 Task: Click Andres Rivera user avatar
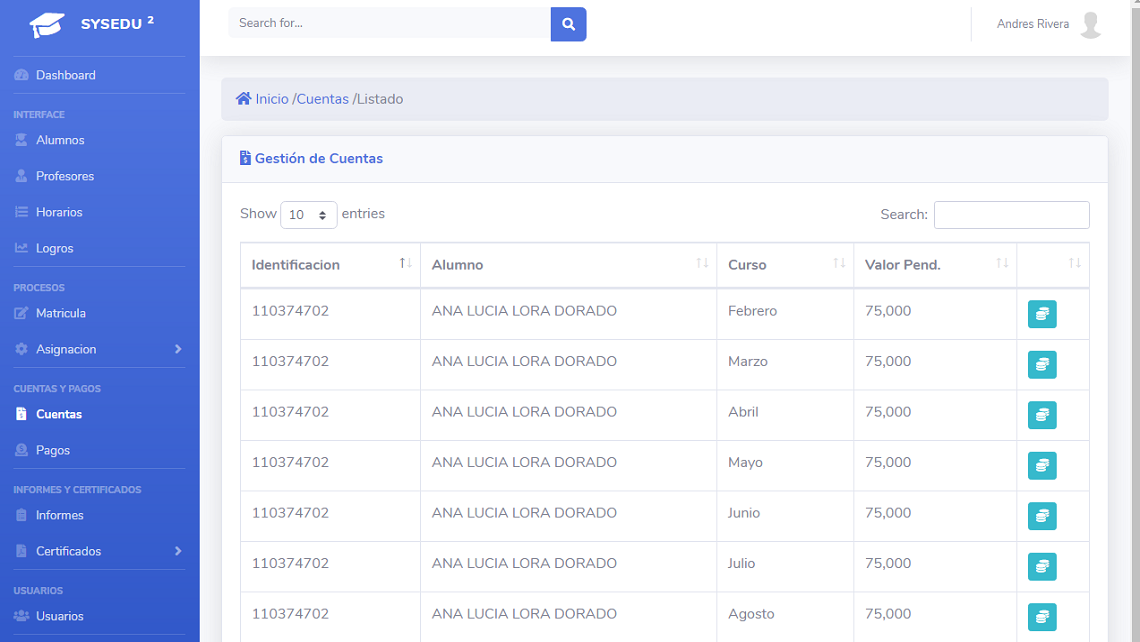1090,25
